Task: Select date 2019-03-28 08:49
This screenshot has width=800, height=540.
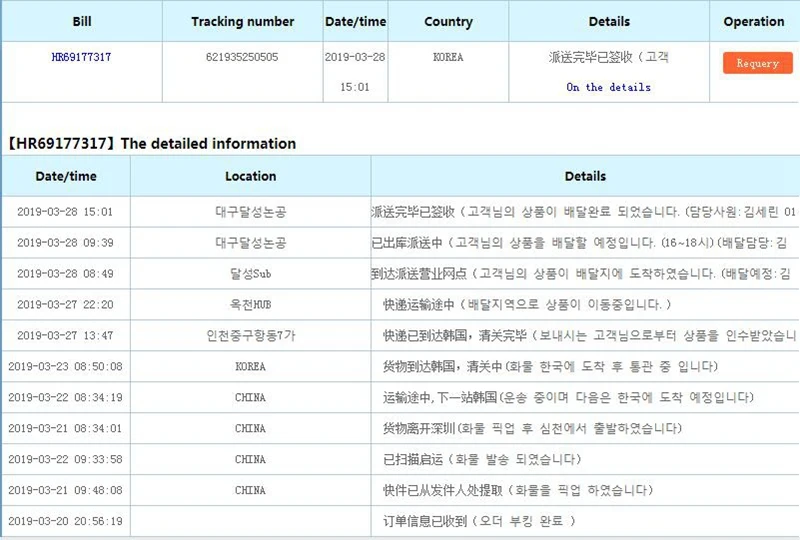Action: (x=65, y=274)
